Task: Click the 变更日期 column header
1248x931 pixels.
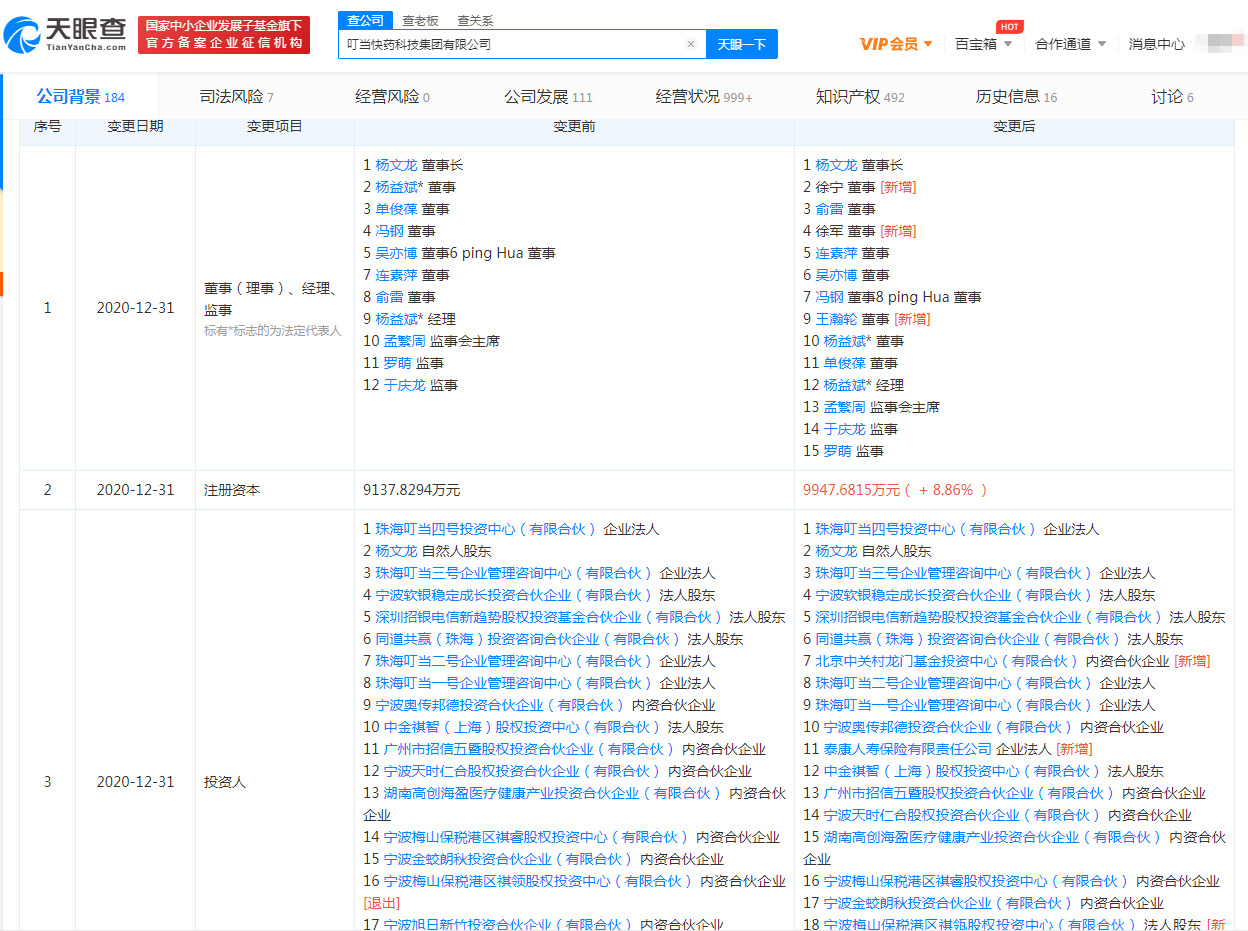Action: coord(135,126)
